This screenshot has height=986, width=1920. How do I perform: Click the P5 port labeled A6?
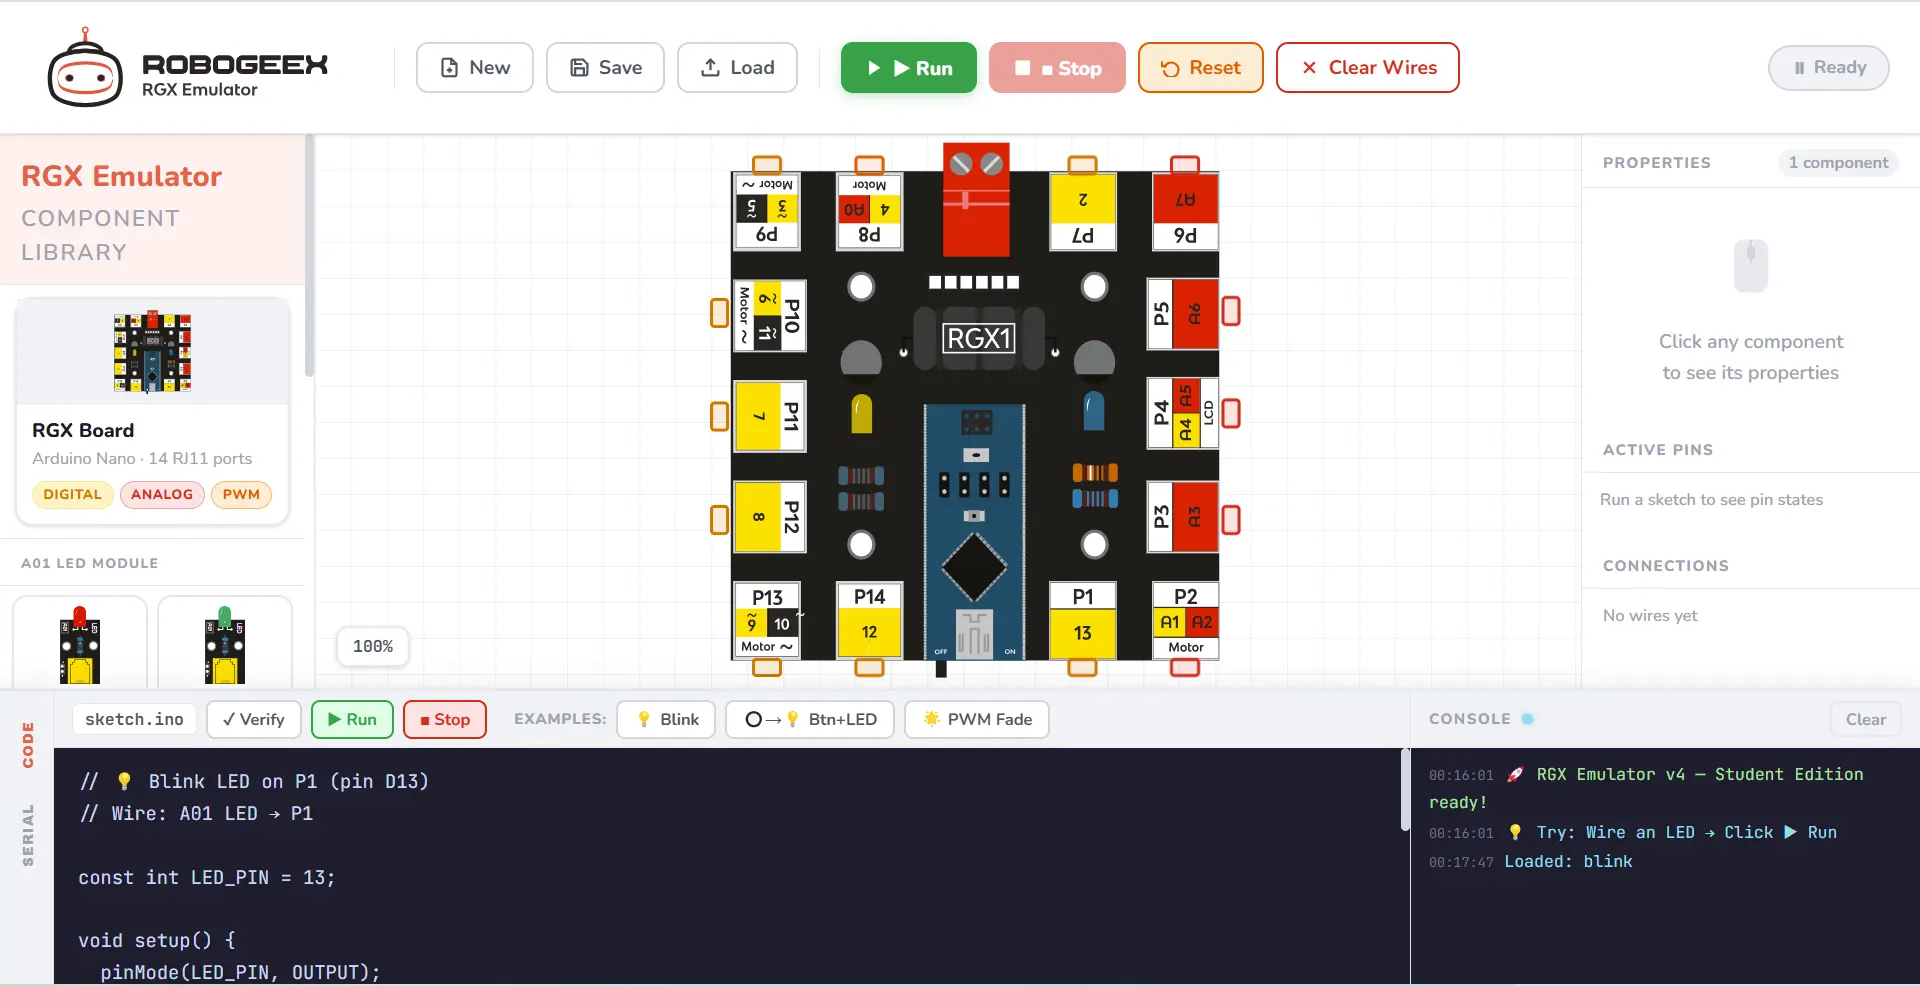click(x=1182, y=314)
